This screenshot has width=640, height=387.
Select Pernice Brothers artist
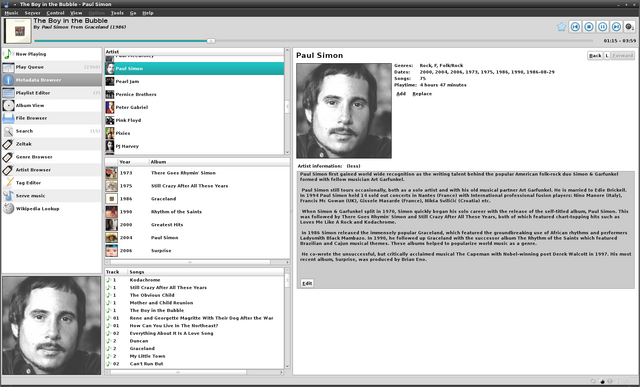tap(194, 94)
